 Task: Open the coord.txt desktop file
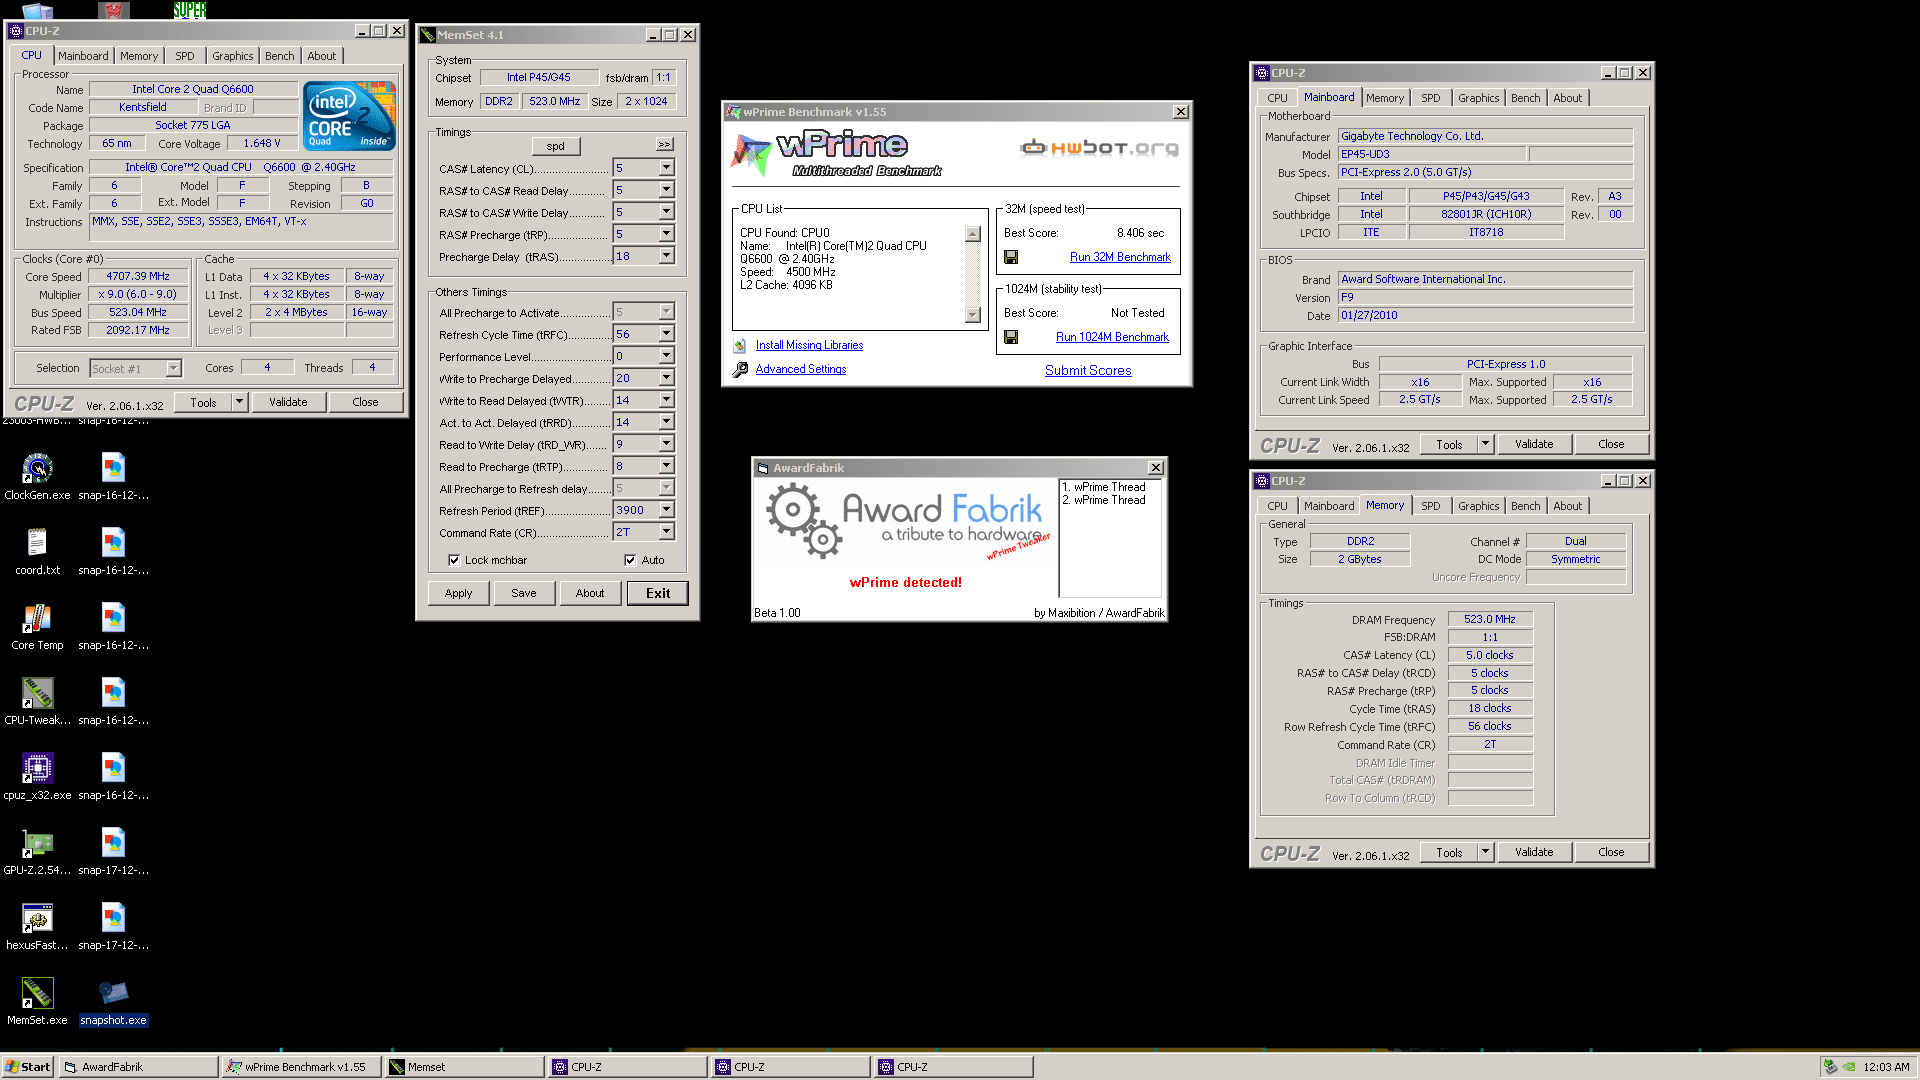(x=37, y=544)
